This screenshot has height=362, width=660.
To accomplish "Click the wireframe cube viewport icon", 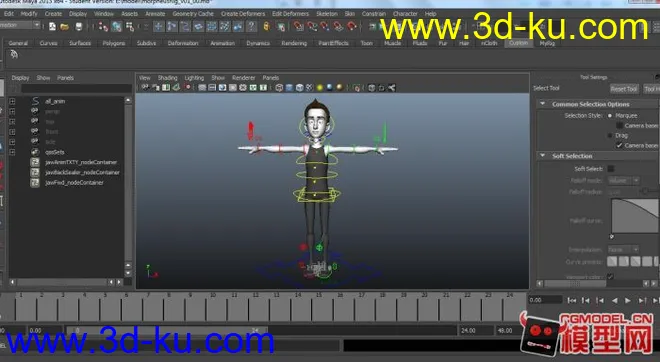I will 279,88.
